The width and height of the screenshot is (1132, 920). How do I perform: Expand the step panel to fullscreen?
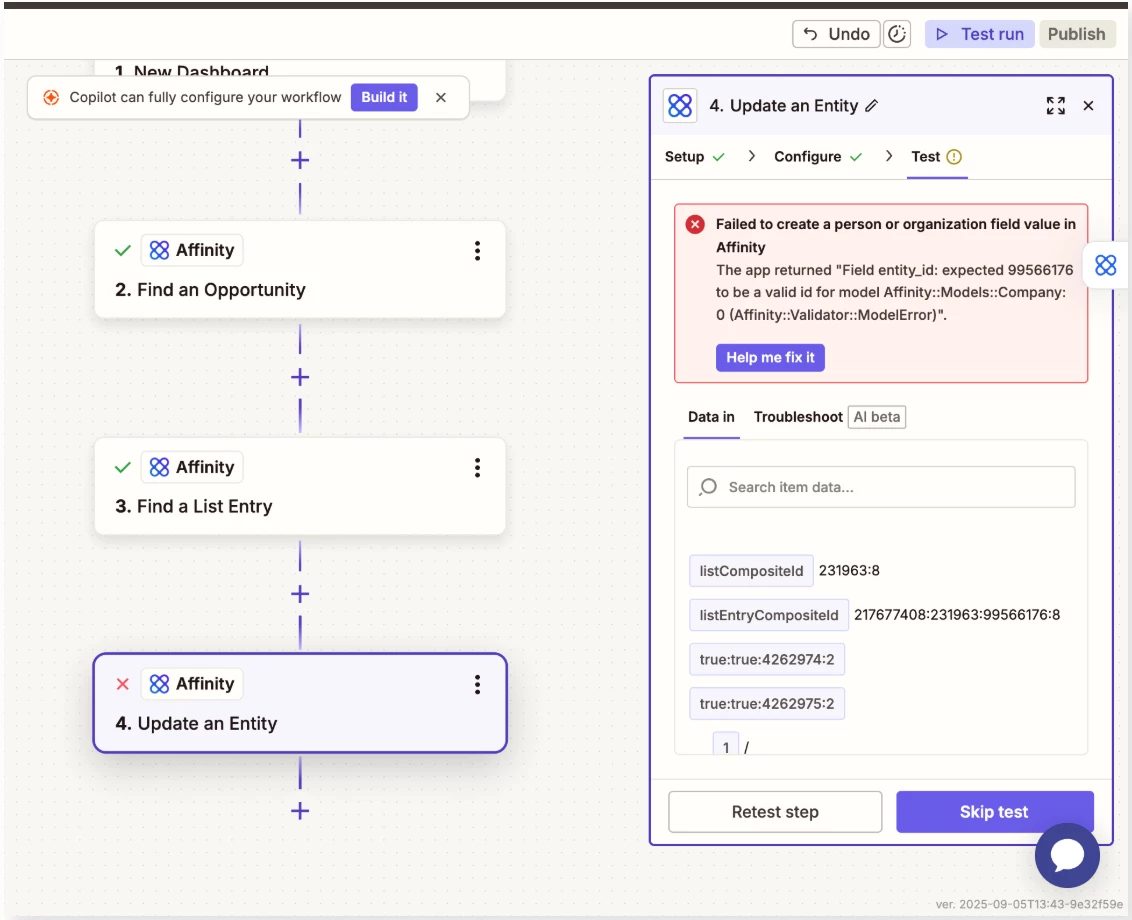click(1055, 105)
